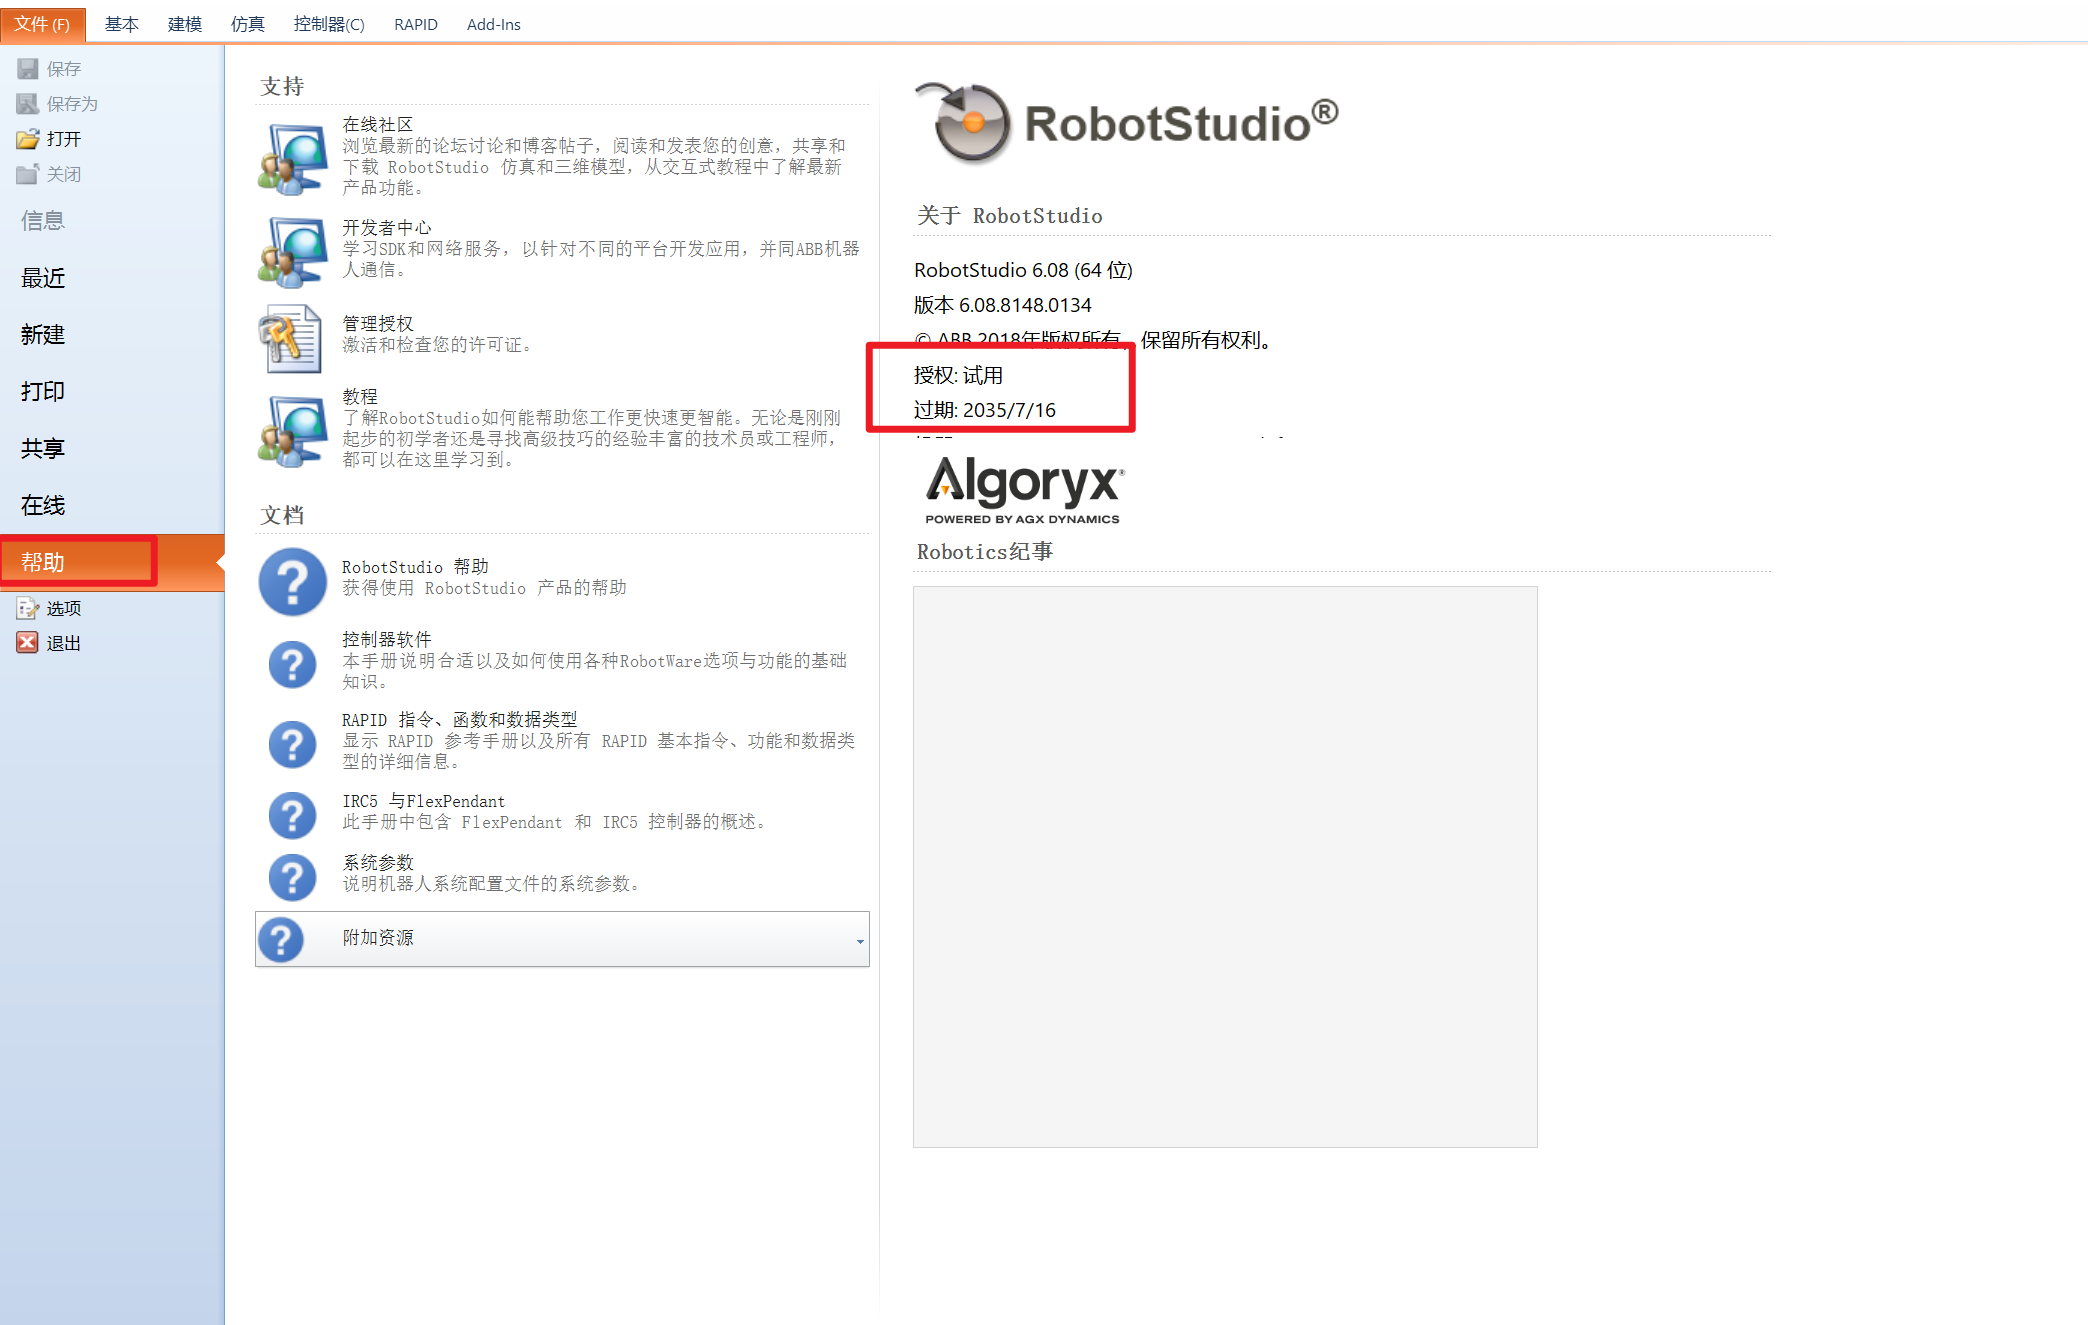Click the RobotStudio logo icon

click(x=965, y=123)
